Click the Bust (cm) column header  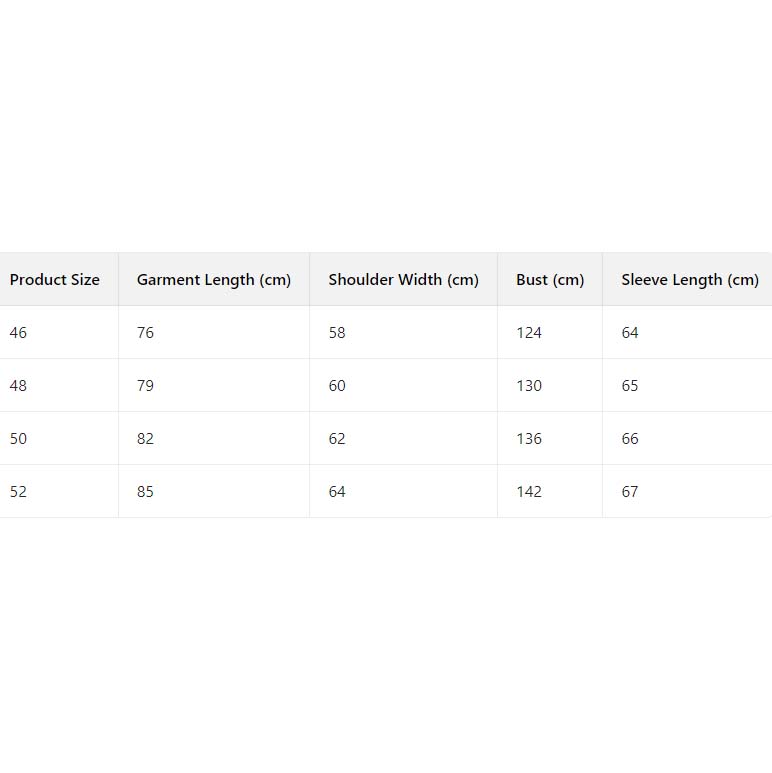[550, 280]
